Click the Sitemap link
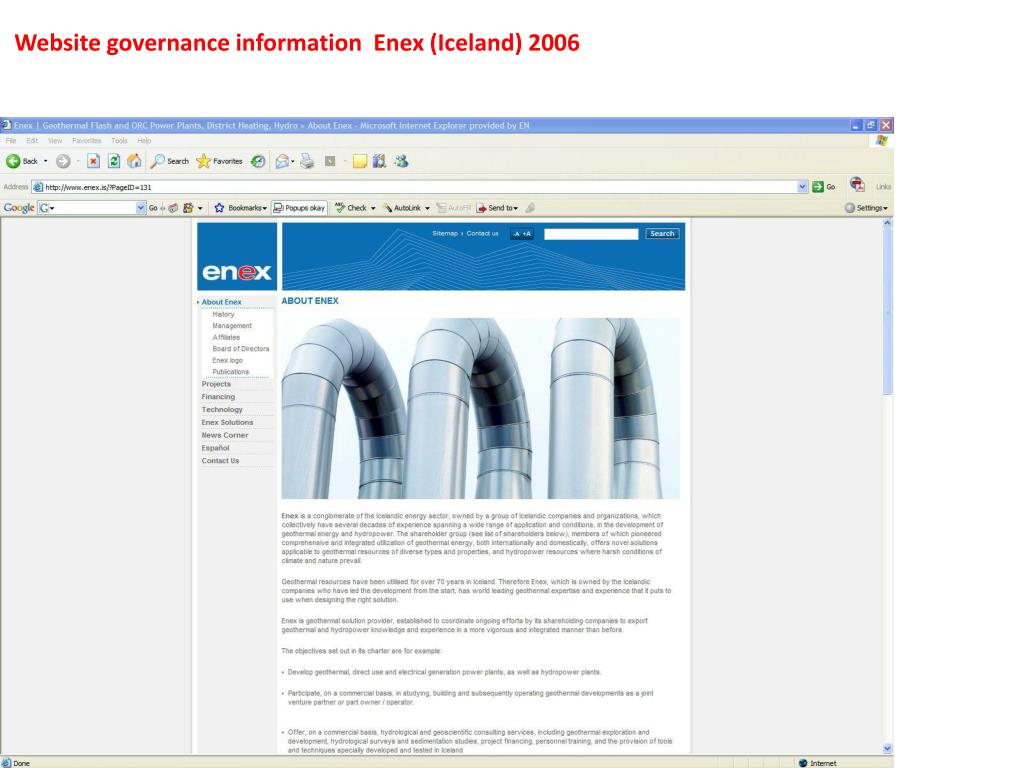 click(x=445, y=233)
